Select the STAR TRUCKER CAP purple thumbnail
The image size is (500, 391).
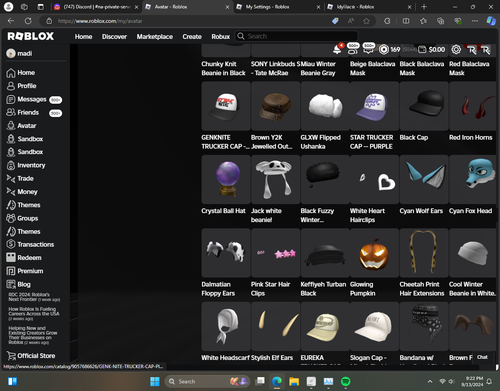click(374, 106)
